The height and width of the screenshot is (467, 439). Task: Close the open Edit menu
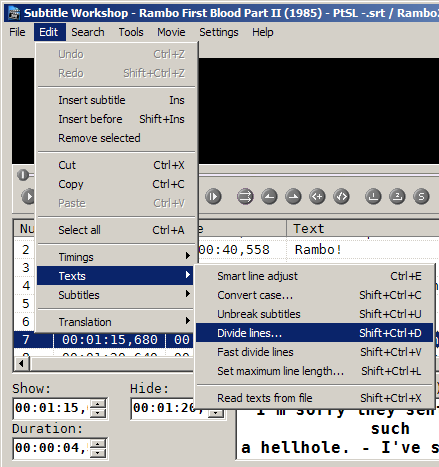point(49,32)
